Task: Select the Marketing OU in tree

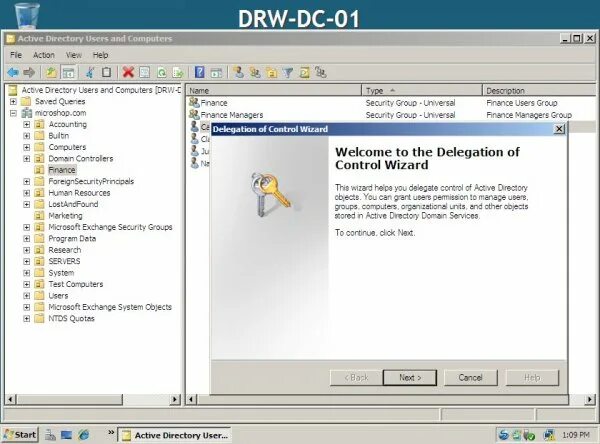Action: click(x=65, y=216)
